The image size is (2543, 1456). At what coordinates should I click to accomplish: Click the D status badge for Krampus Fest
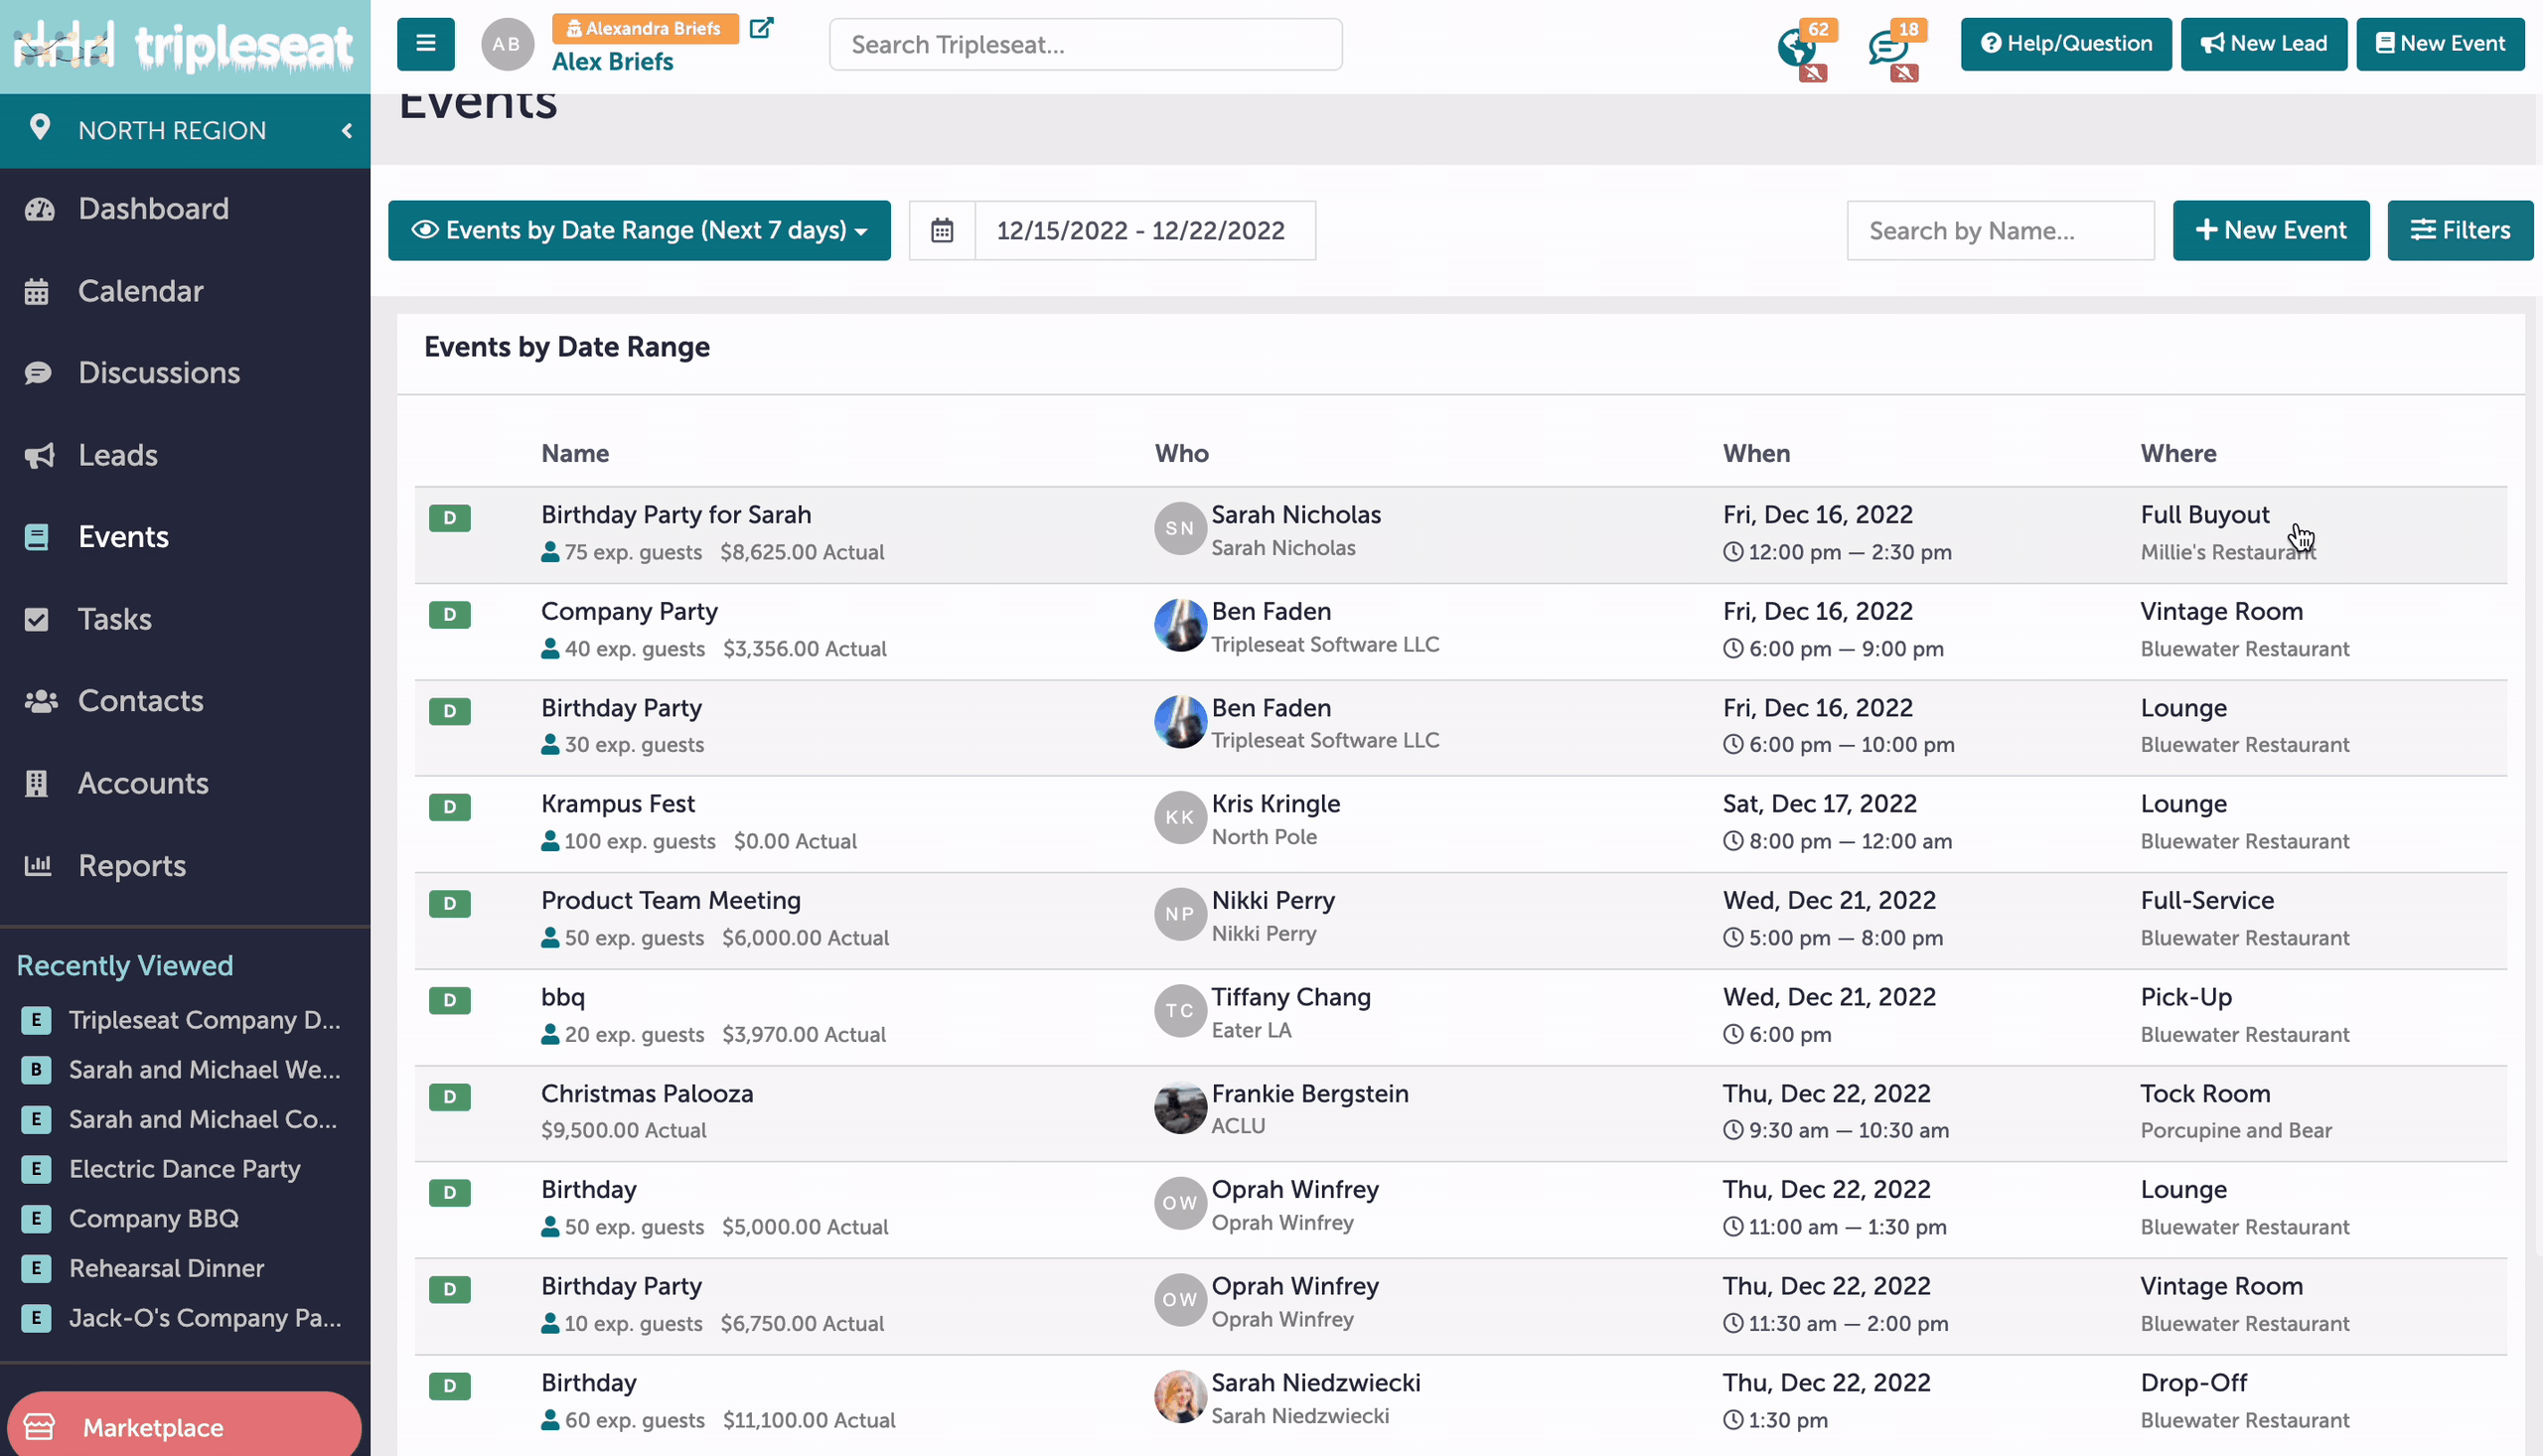coord(449,807)
